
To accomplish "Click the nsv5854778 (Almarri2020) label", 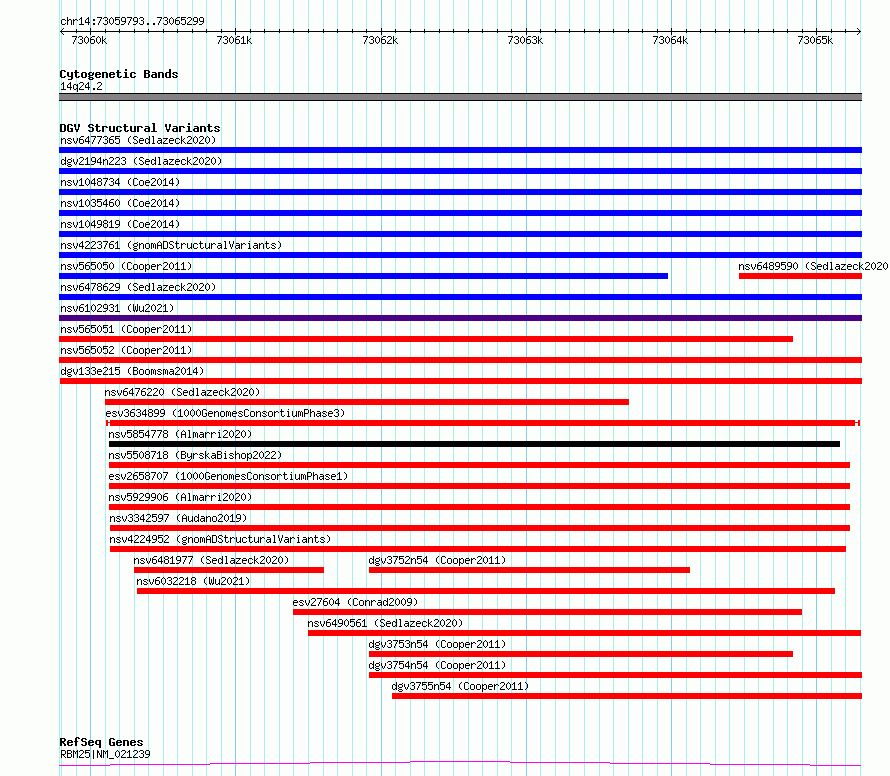I will coord(180,434).
